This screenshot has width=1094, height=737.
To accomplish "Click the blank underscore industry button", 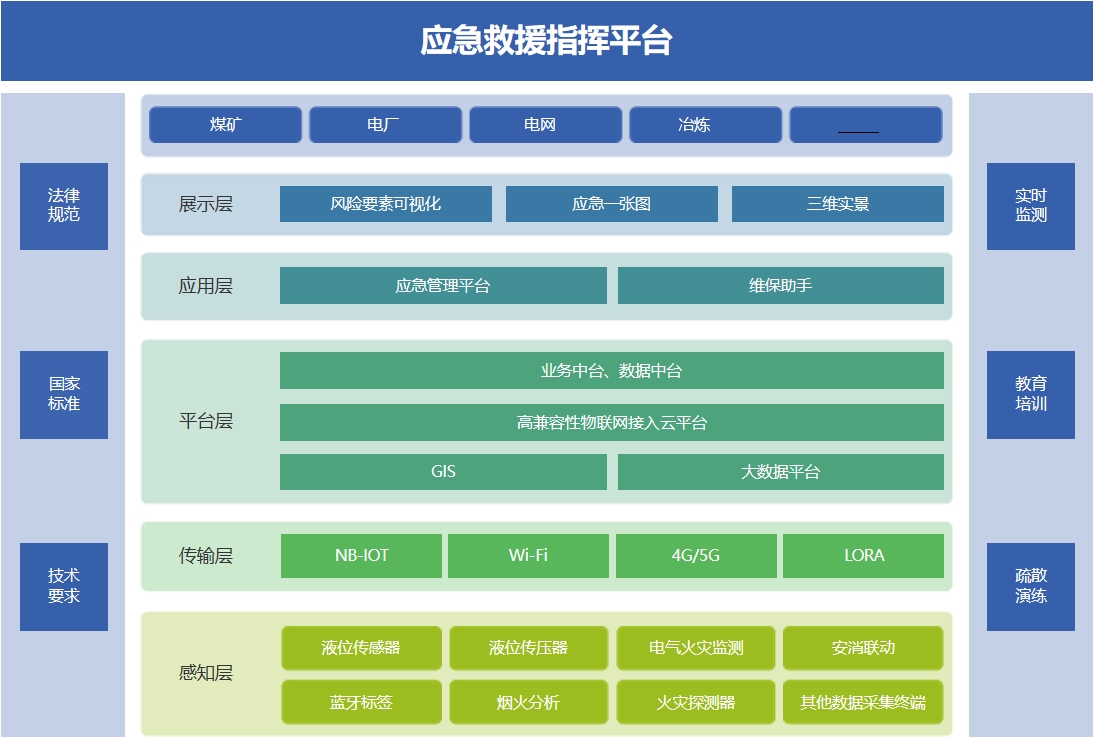I will pyautogui.click(x=865, y=125).
